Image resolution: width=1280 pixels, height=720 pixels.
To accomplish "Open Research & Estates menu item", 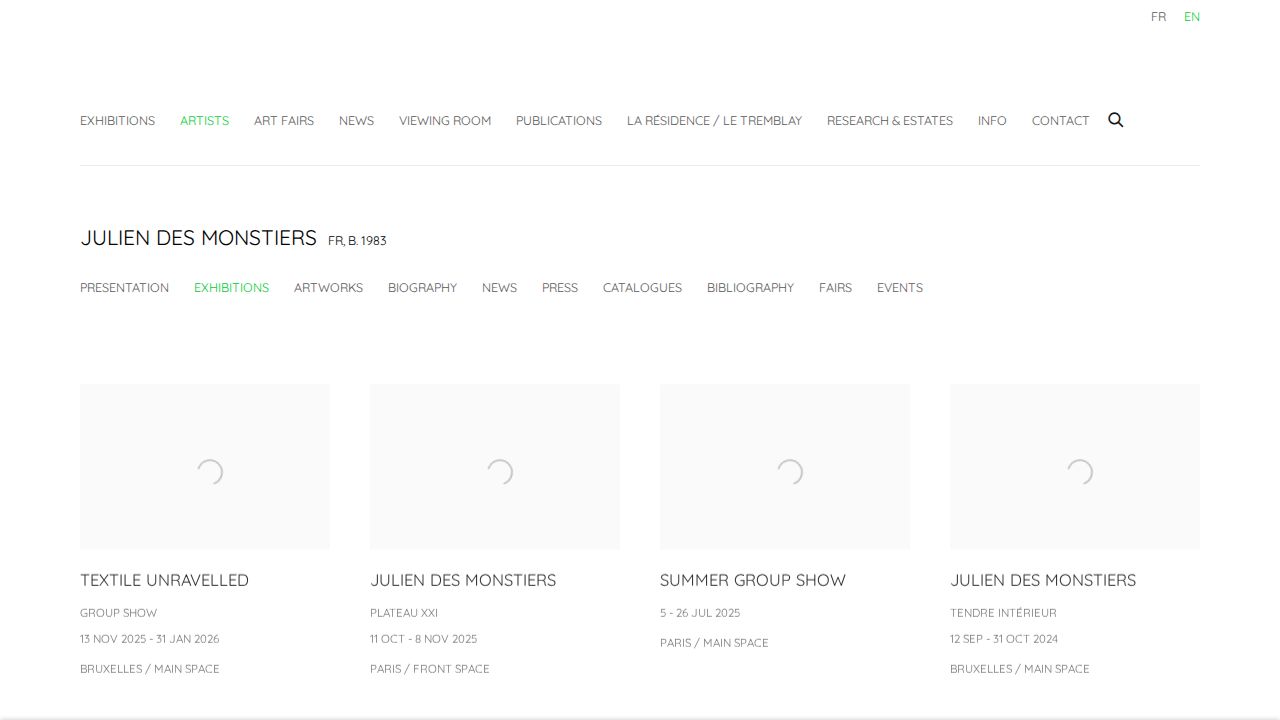I will coord(889,121).
